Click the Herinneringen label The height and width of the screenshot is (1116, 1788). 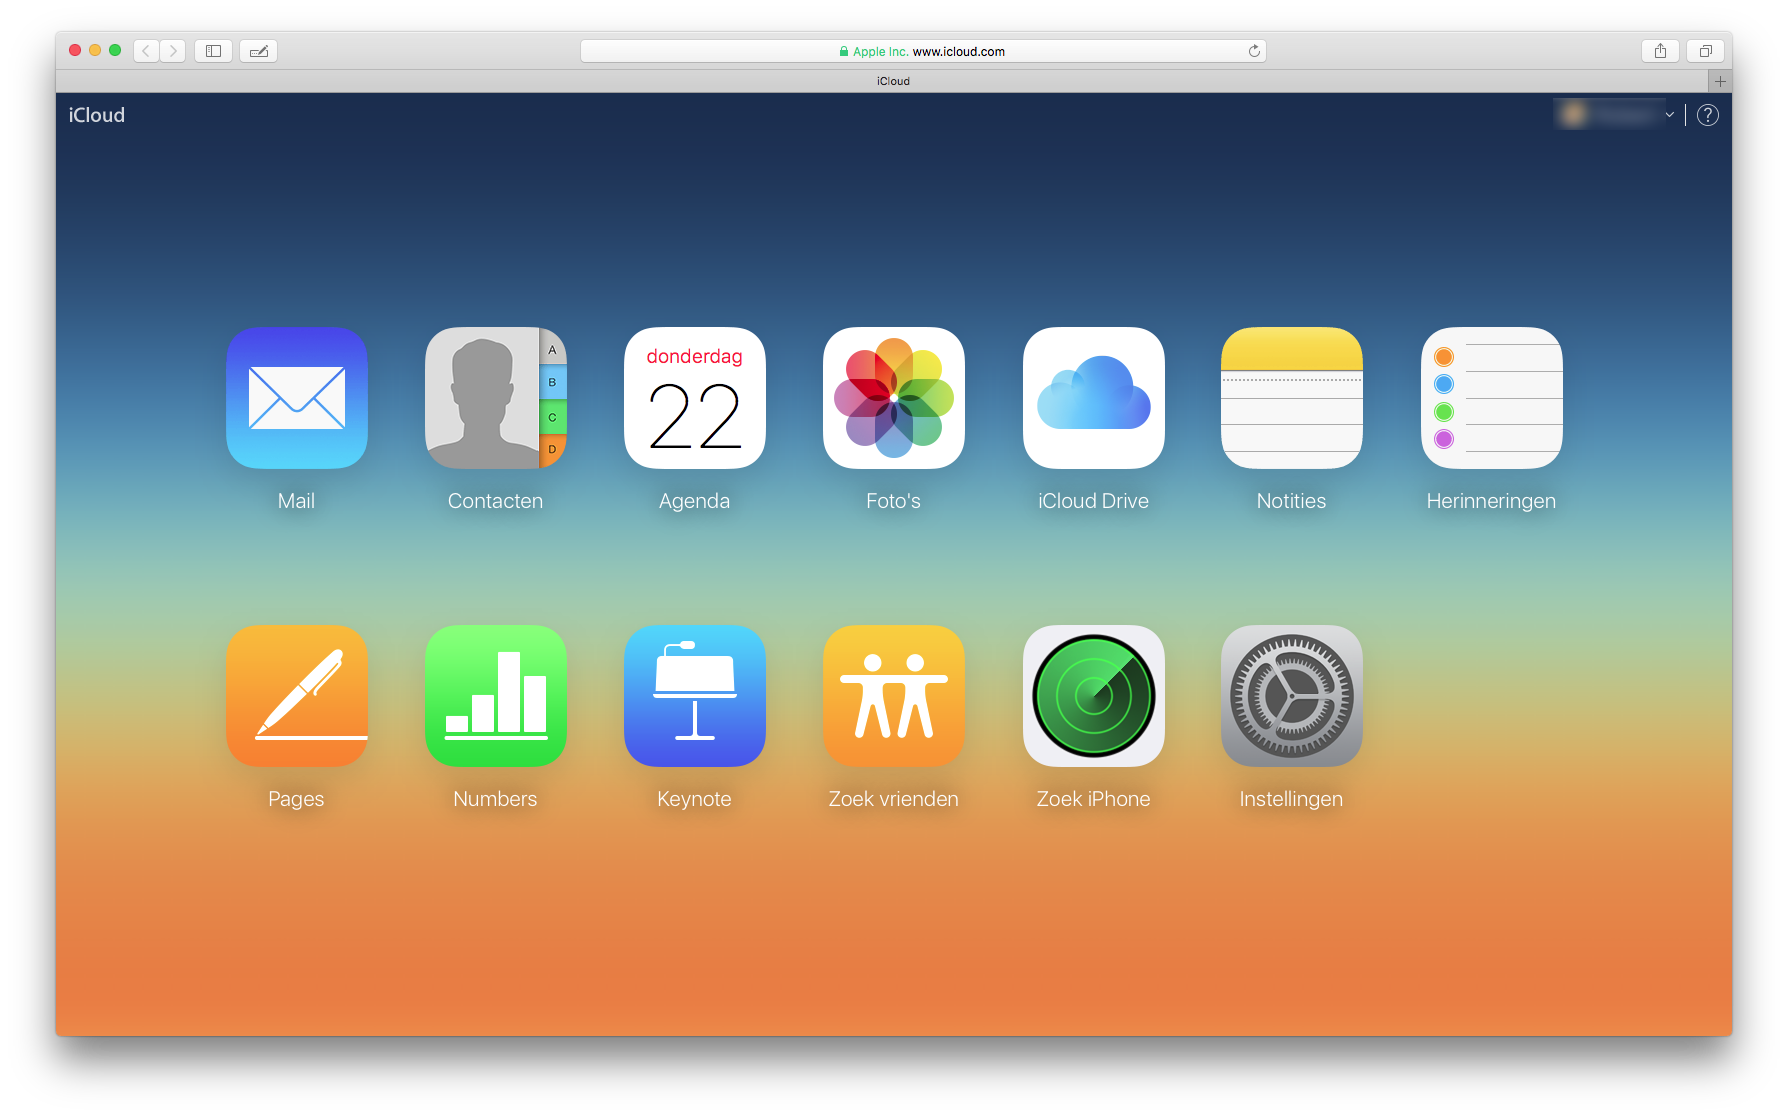tap(1491, 501)
